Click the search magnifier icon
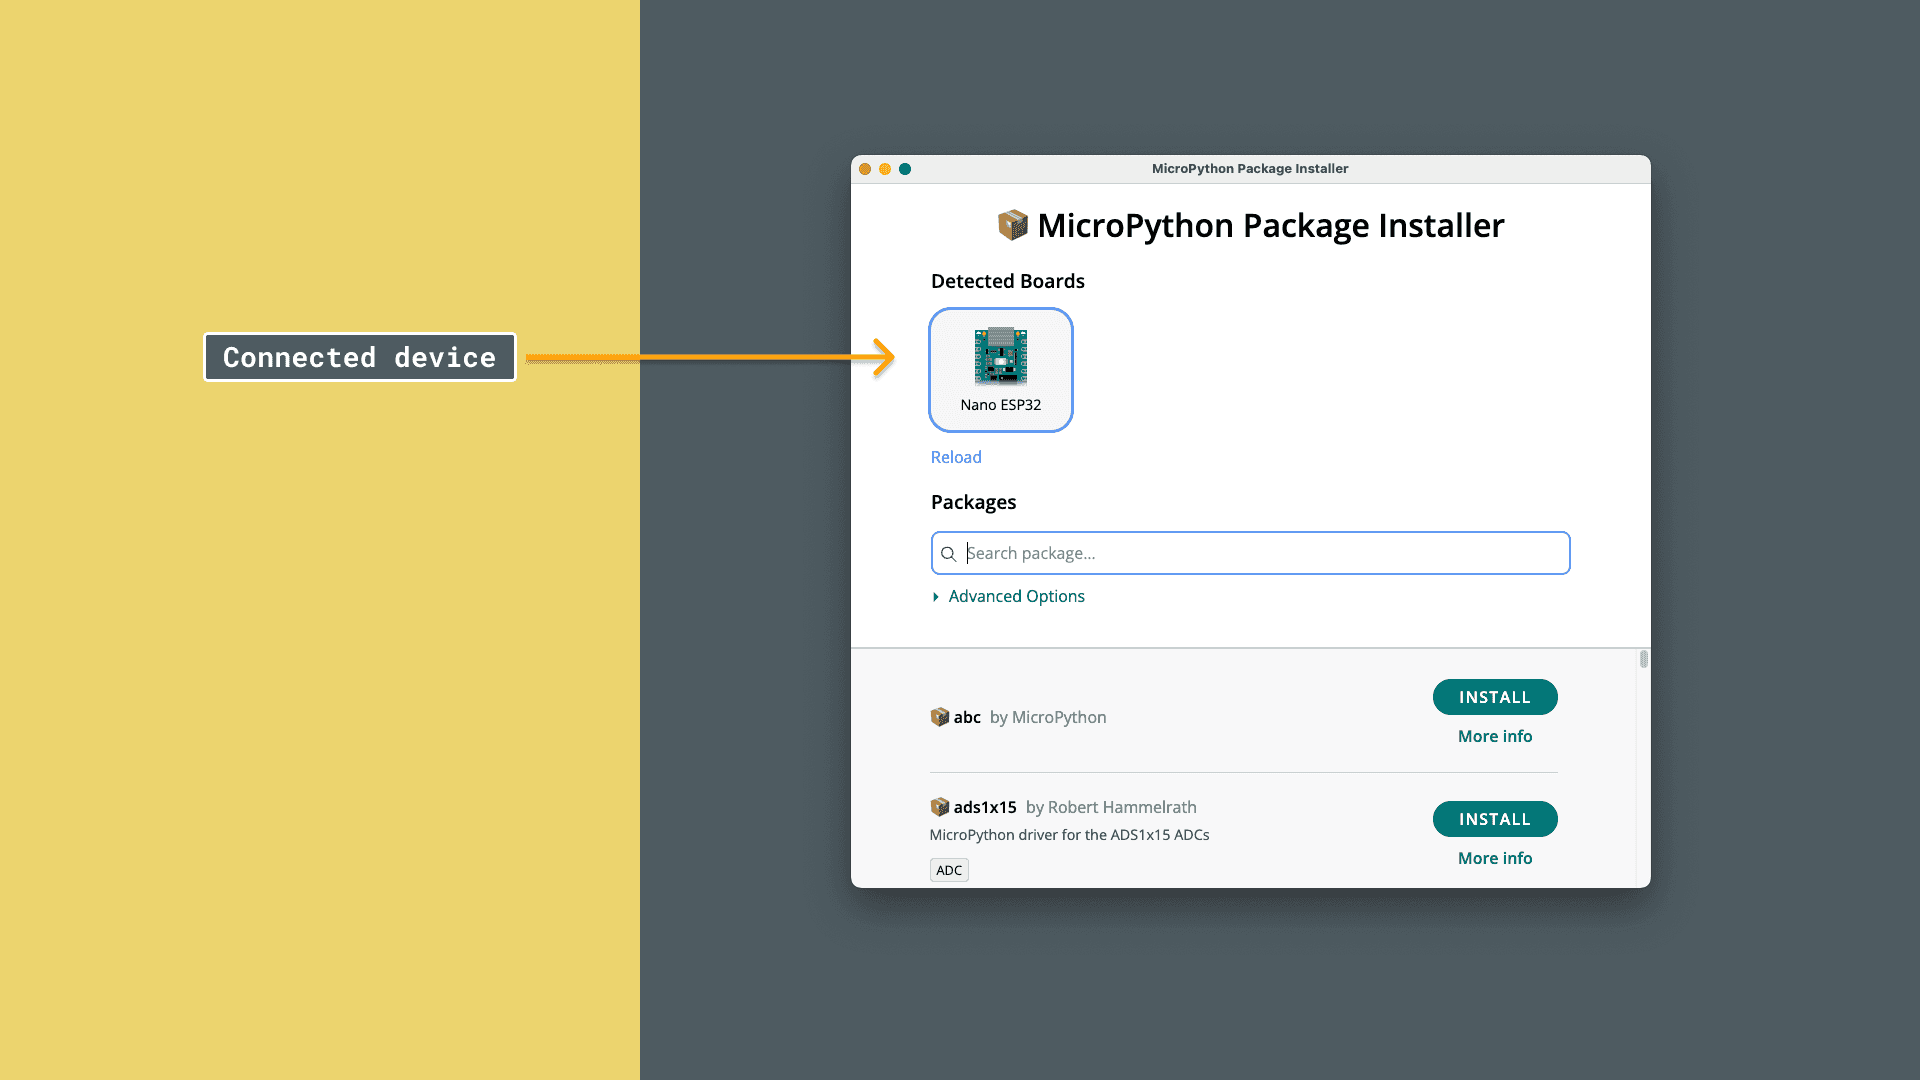The width and height of the screenshot is (1920, 1080). (x=948, y=554)
